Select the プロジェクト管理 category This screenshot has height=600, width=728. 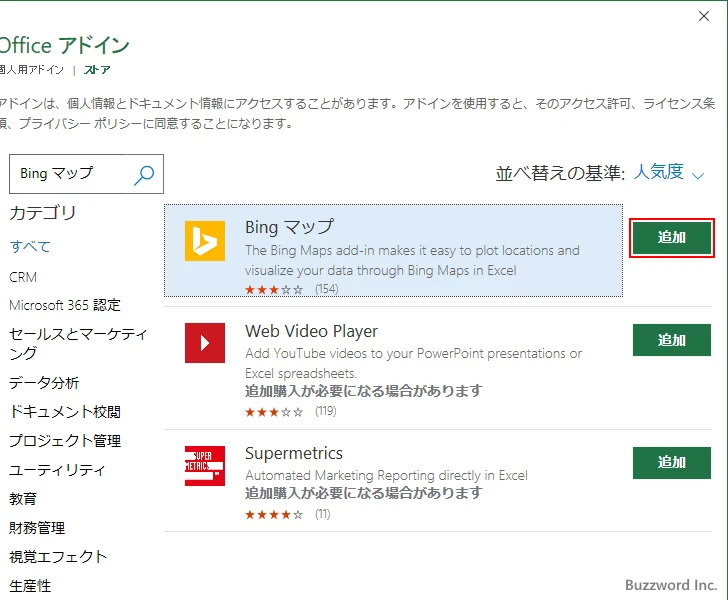pyautogui.click(x=65, y=440)
